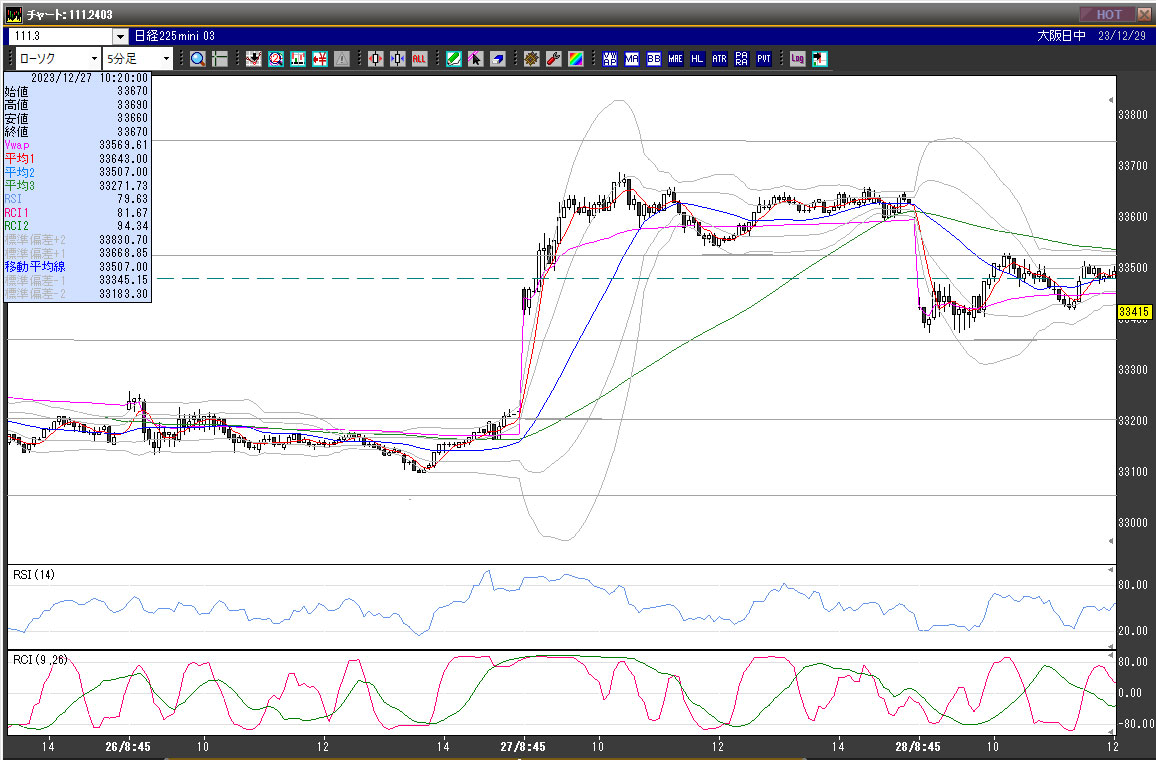Open the 111.3 symbol code dropdown arrow
Image resolution: width=1156 pixels, height=760 pixels.
pos(120,36)
